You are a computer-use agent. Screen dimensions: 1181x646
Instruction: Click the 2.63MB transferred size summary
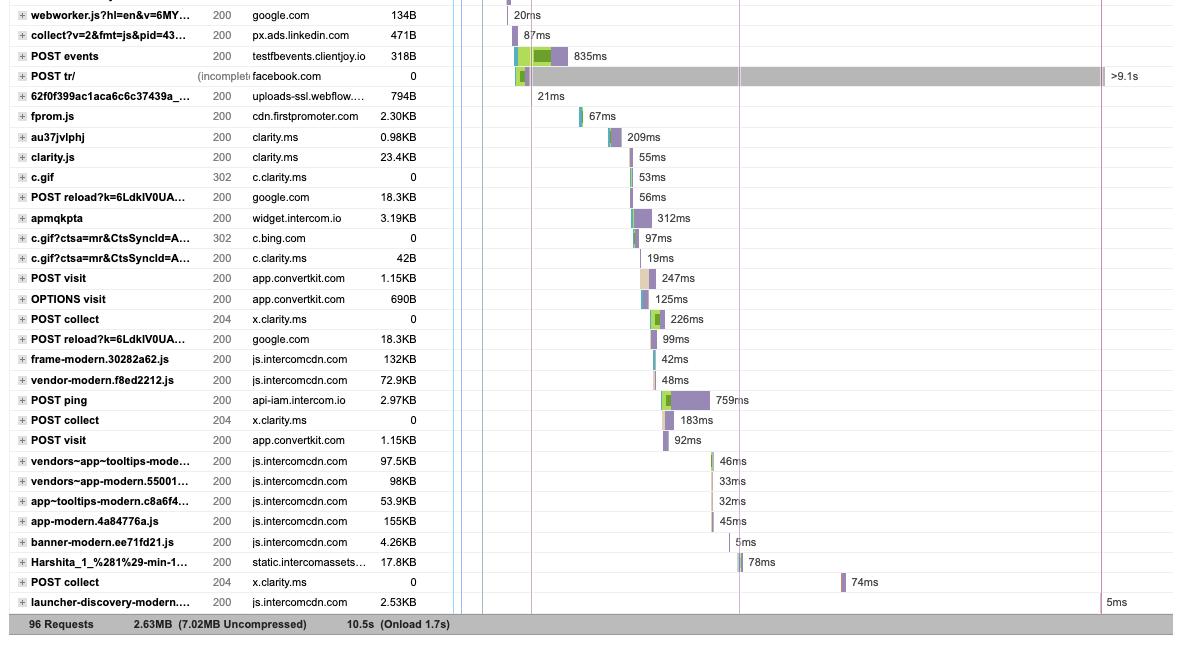[x=150, y=623]
